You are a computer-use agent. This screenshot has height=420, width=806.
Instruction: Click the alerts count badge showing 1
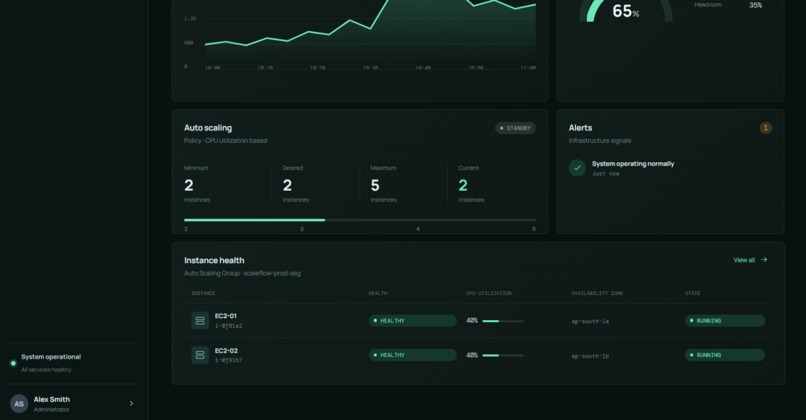pos(765,127)
